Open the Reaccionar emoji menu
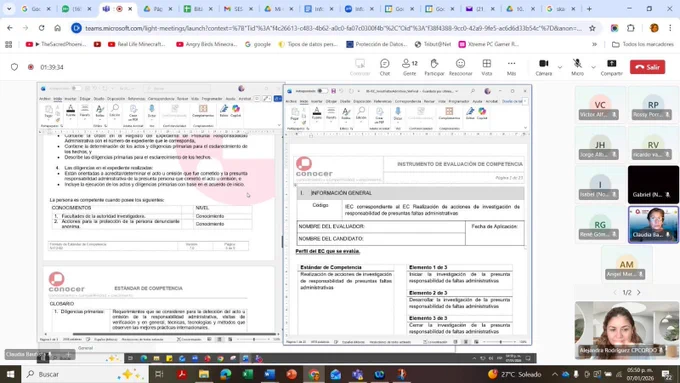 tap(460, 67)
